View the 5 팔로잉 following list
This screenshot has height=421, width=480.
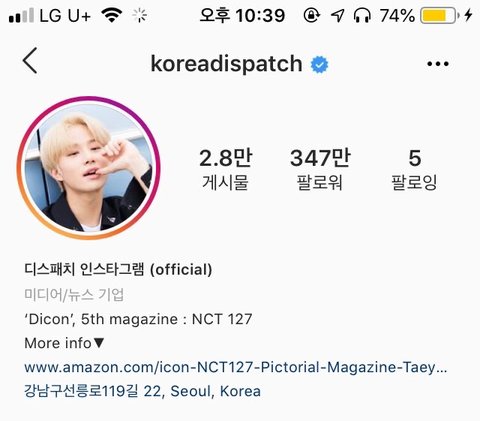[414, 170]
